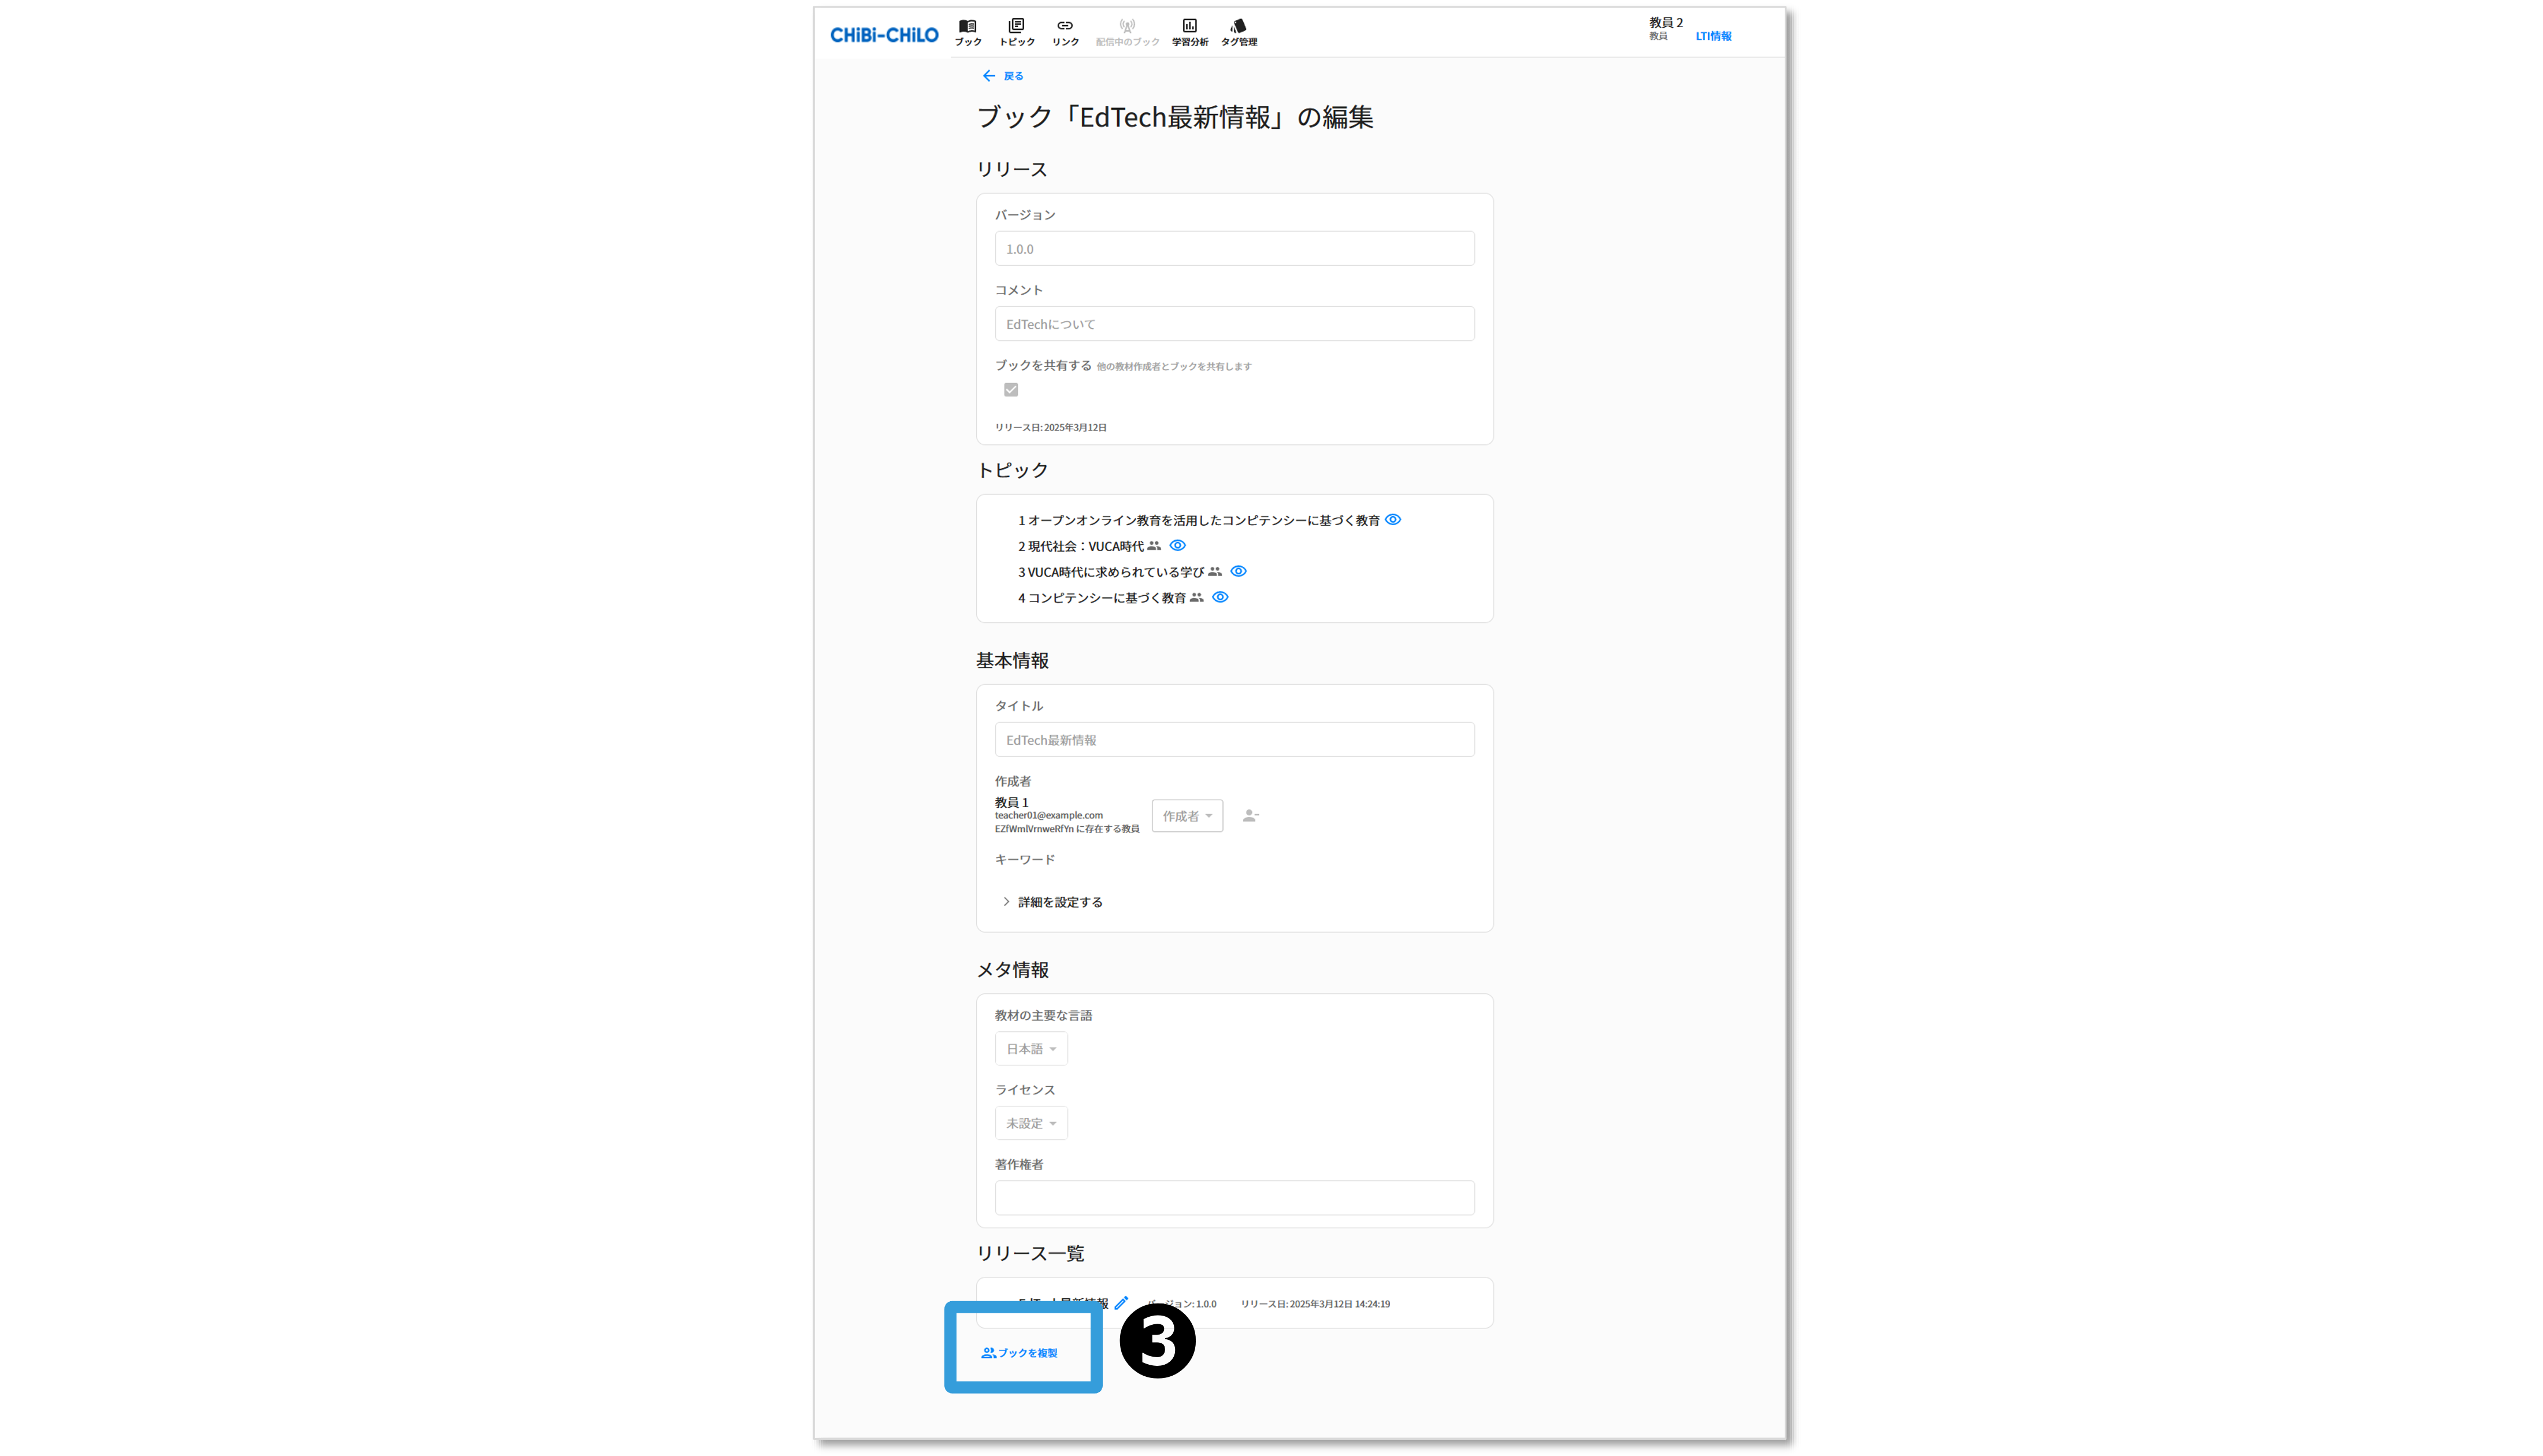This screenshot has width=2543, height=1456.
Task: Click the CHiBi-CHiLO logo
Action: coord(884,35)
